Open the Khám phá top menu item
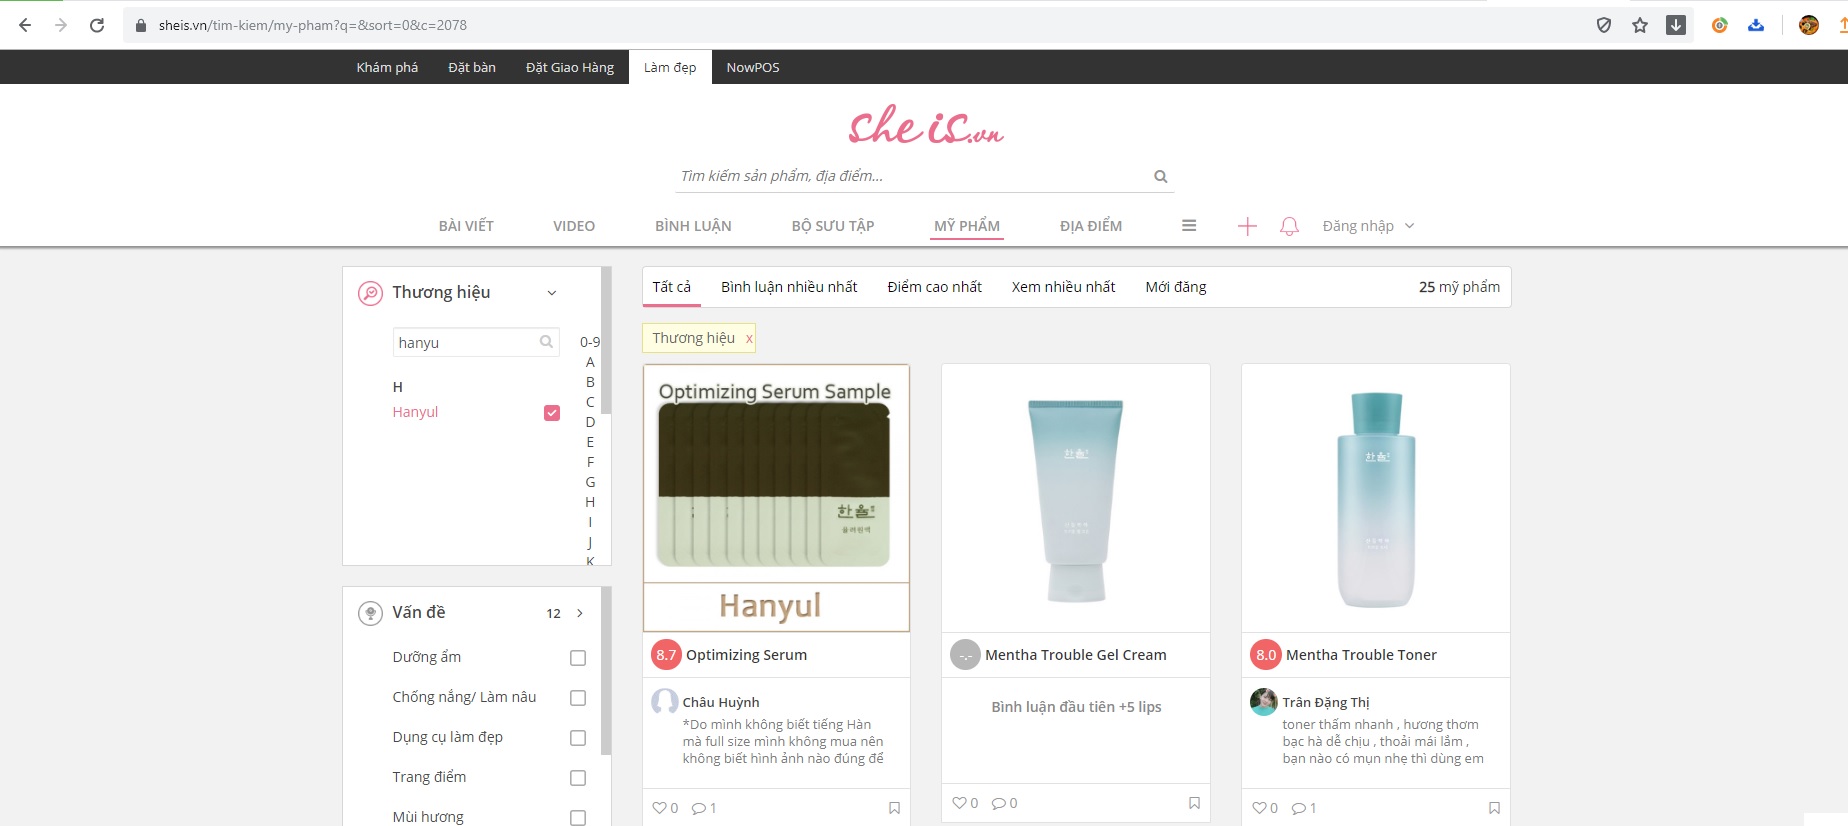This screenshot has height=826, width=1848. [387, 67]
